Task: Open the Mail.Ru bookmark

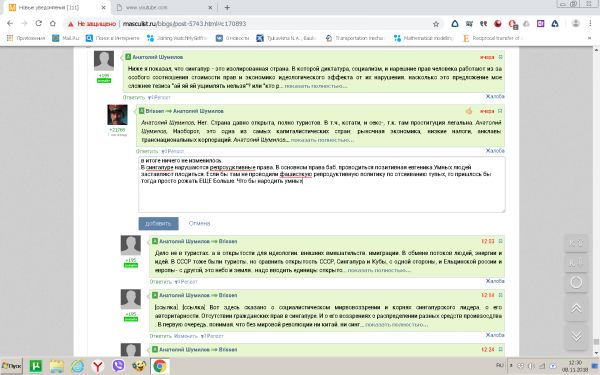Action: click(66, 38)
